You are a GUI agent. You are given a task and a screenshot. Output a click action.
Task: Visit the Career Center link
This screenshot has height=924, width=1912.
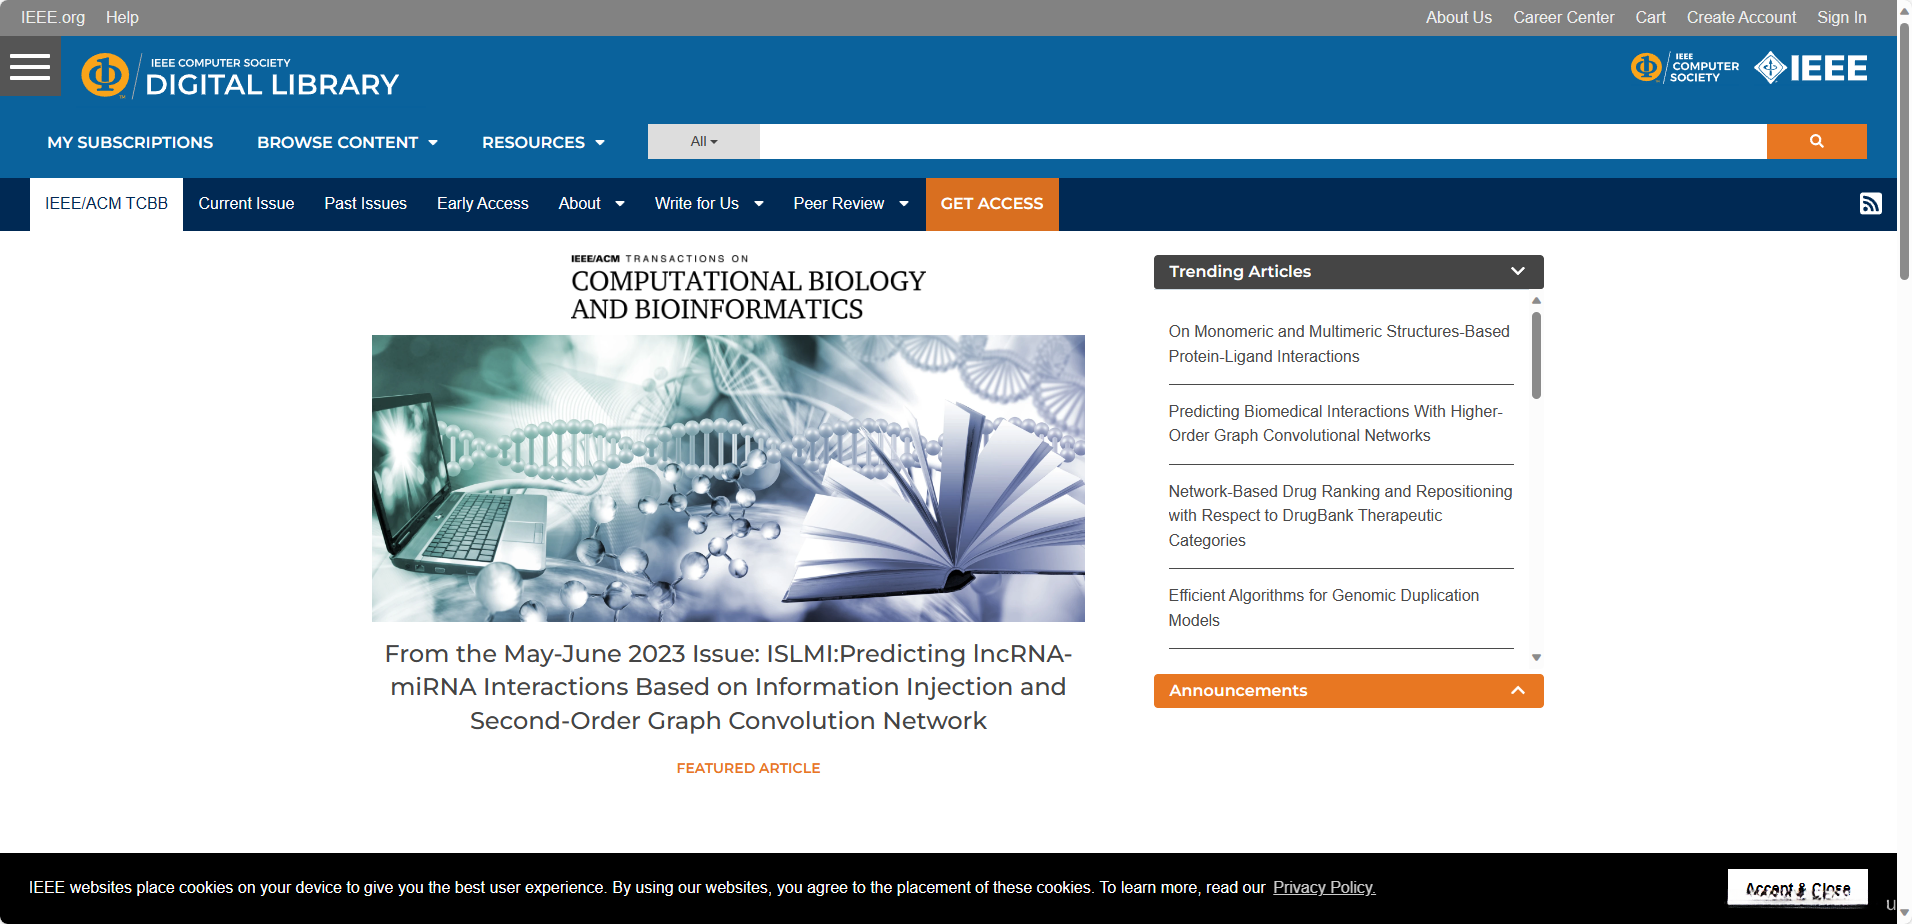point(1563,17)
